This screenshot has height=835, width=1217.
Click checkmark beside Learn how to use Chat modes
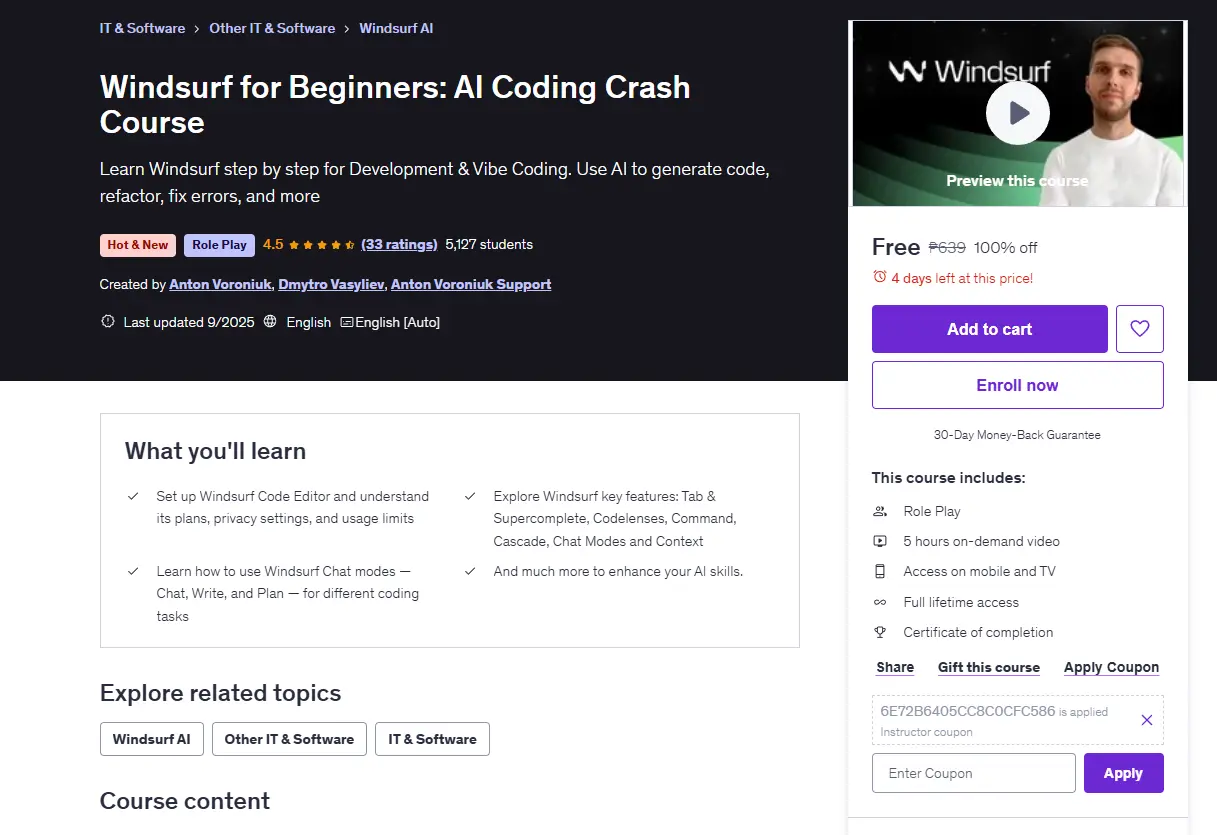[x=133, y=571]
